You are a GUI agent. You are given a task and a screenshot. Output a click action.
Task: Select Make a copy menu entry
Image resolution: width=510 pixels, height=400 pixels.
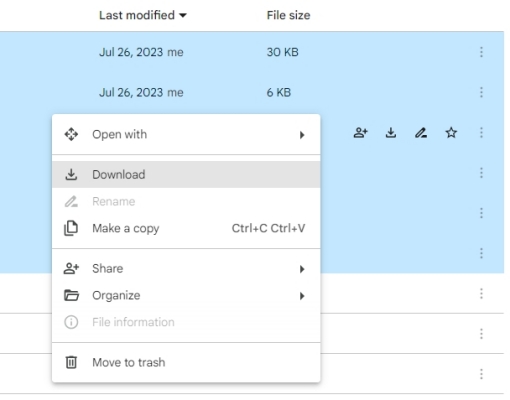point(186,228)
